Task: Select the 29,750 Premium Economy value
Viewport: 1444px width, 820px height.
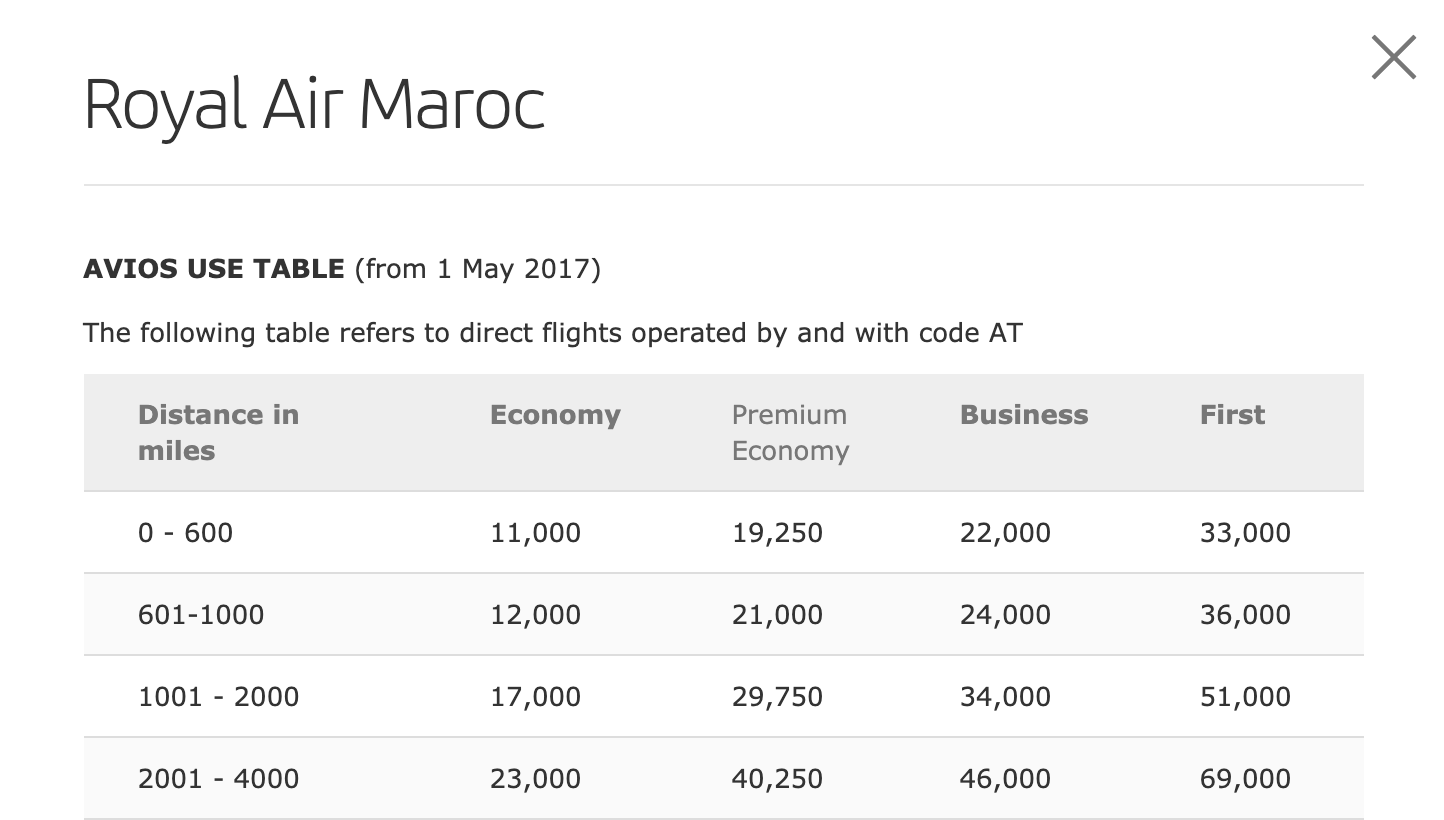Action: [777, 696]
